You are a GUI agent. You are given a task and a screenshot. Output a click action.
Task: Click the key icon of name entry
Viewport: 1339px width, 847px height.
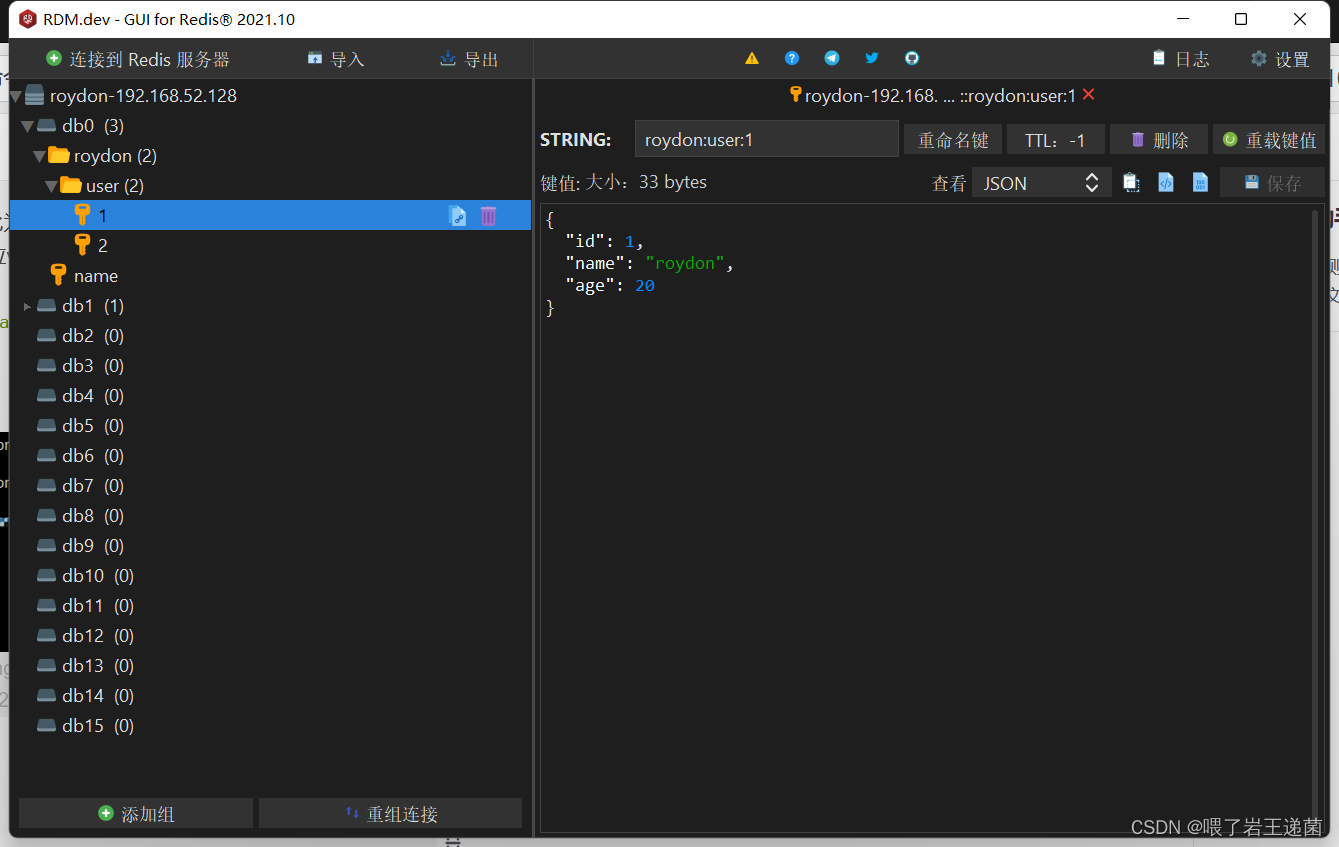coord(59,275)
